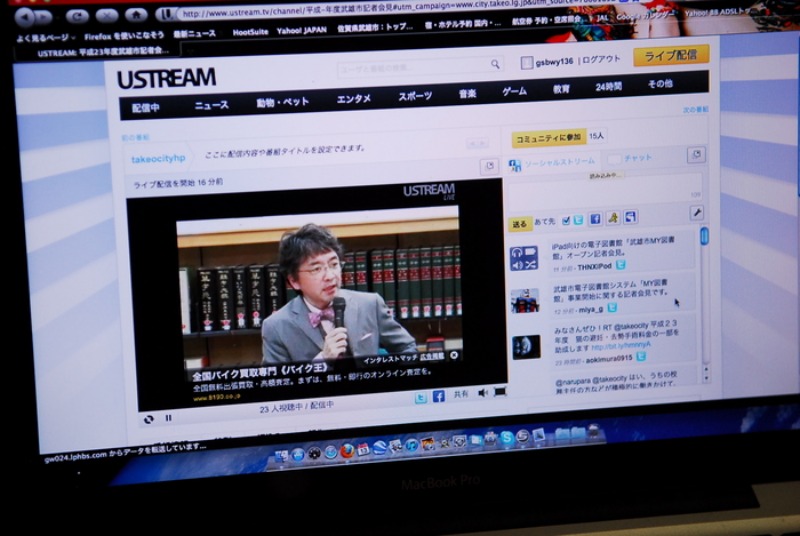Open the スポーツ category
The image size is (800, 536).
point(415,96)
